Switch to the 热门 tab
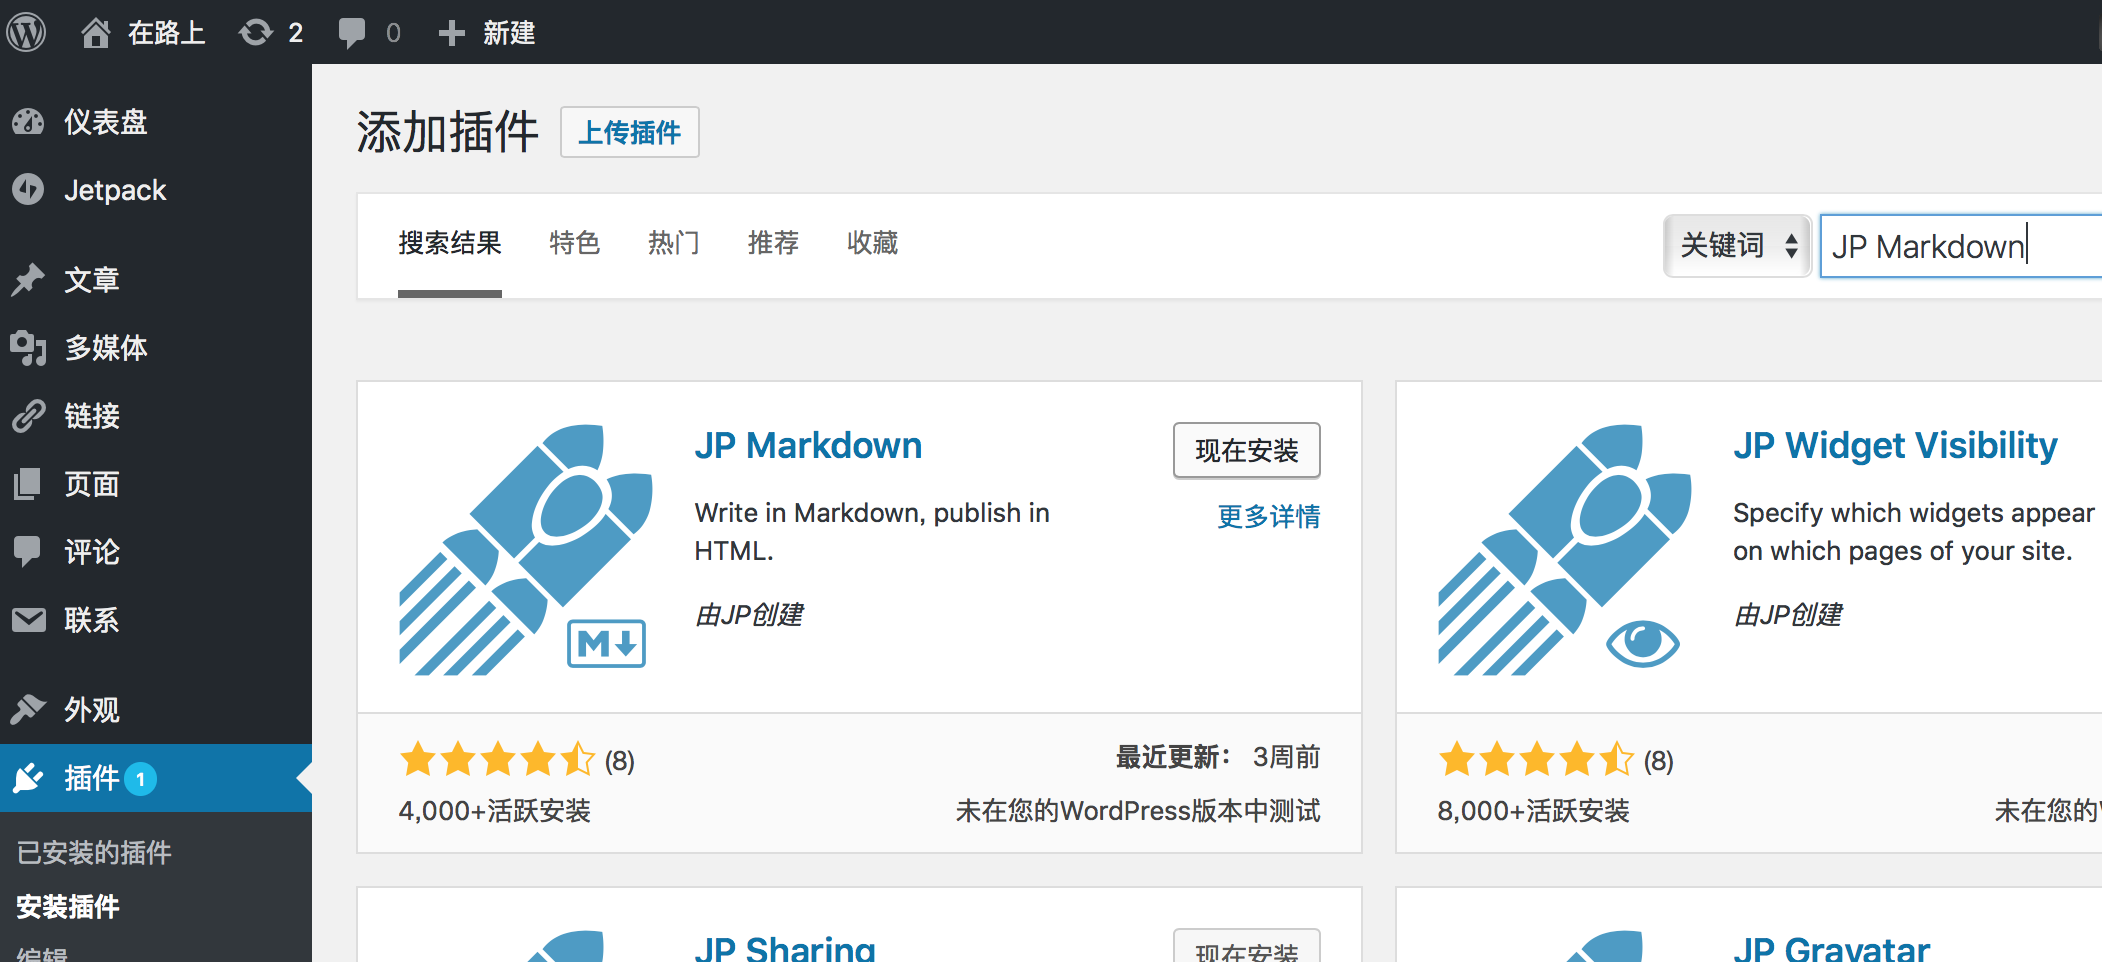 pyautogui.click(x=673, y=243)
